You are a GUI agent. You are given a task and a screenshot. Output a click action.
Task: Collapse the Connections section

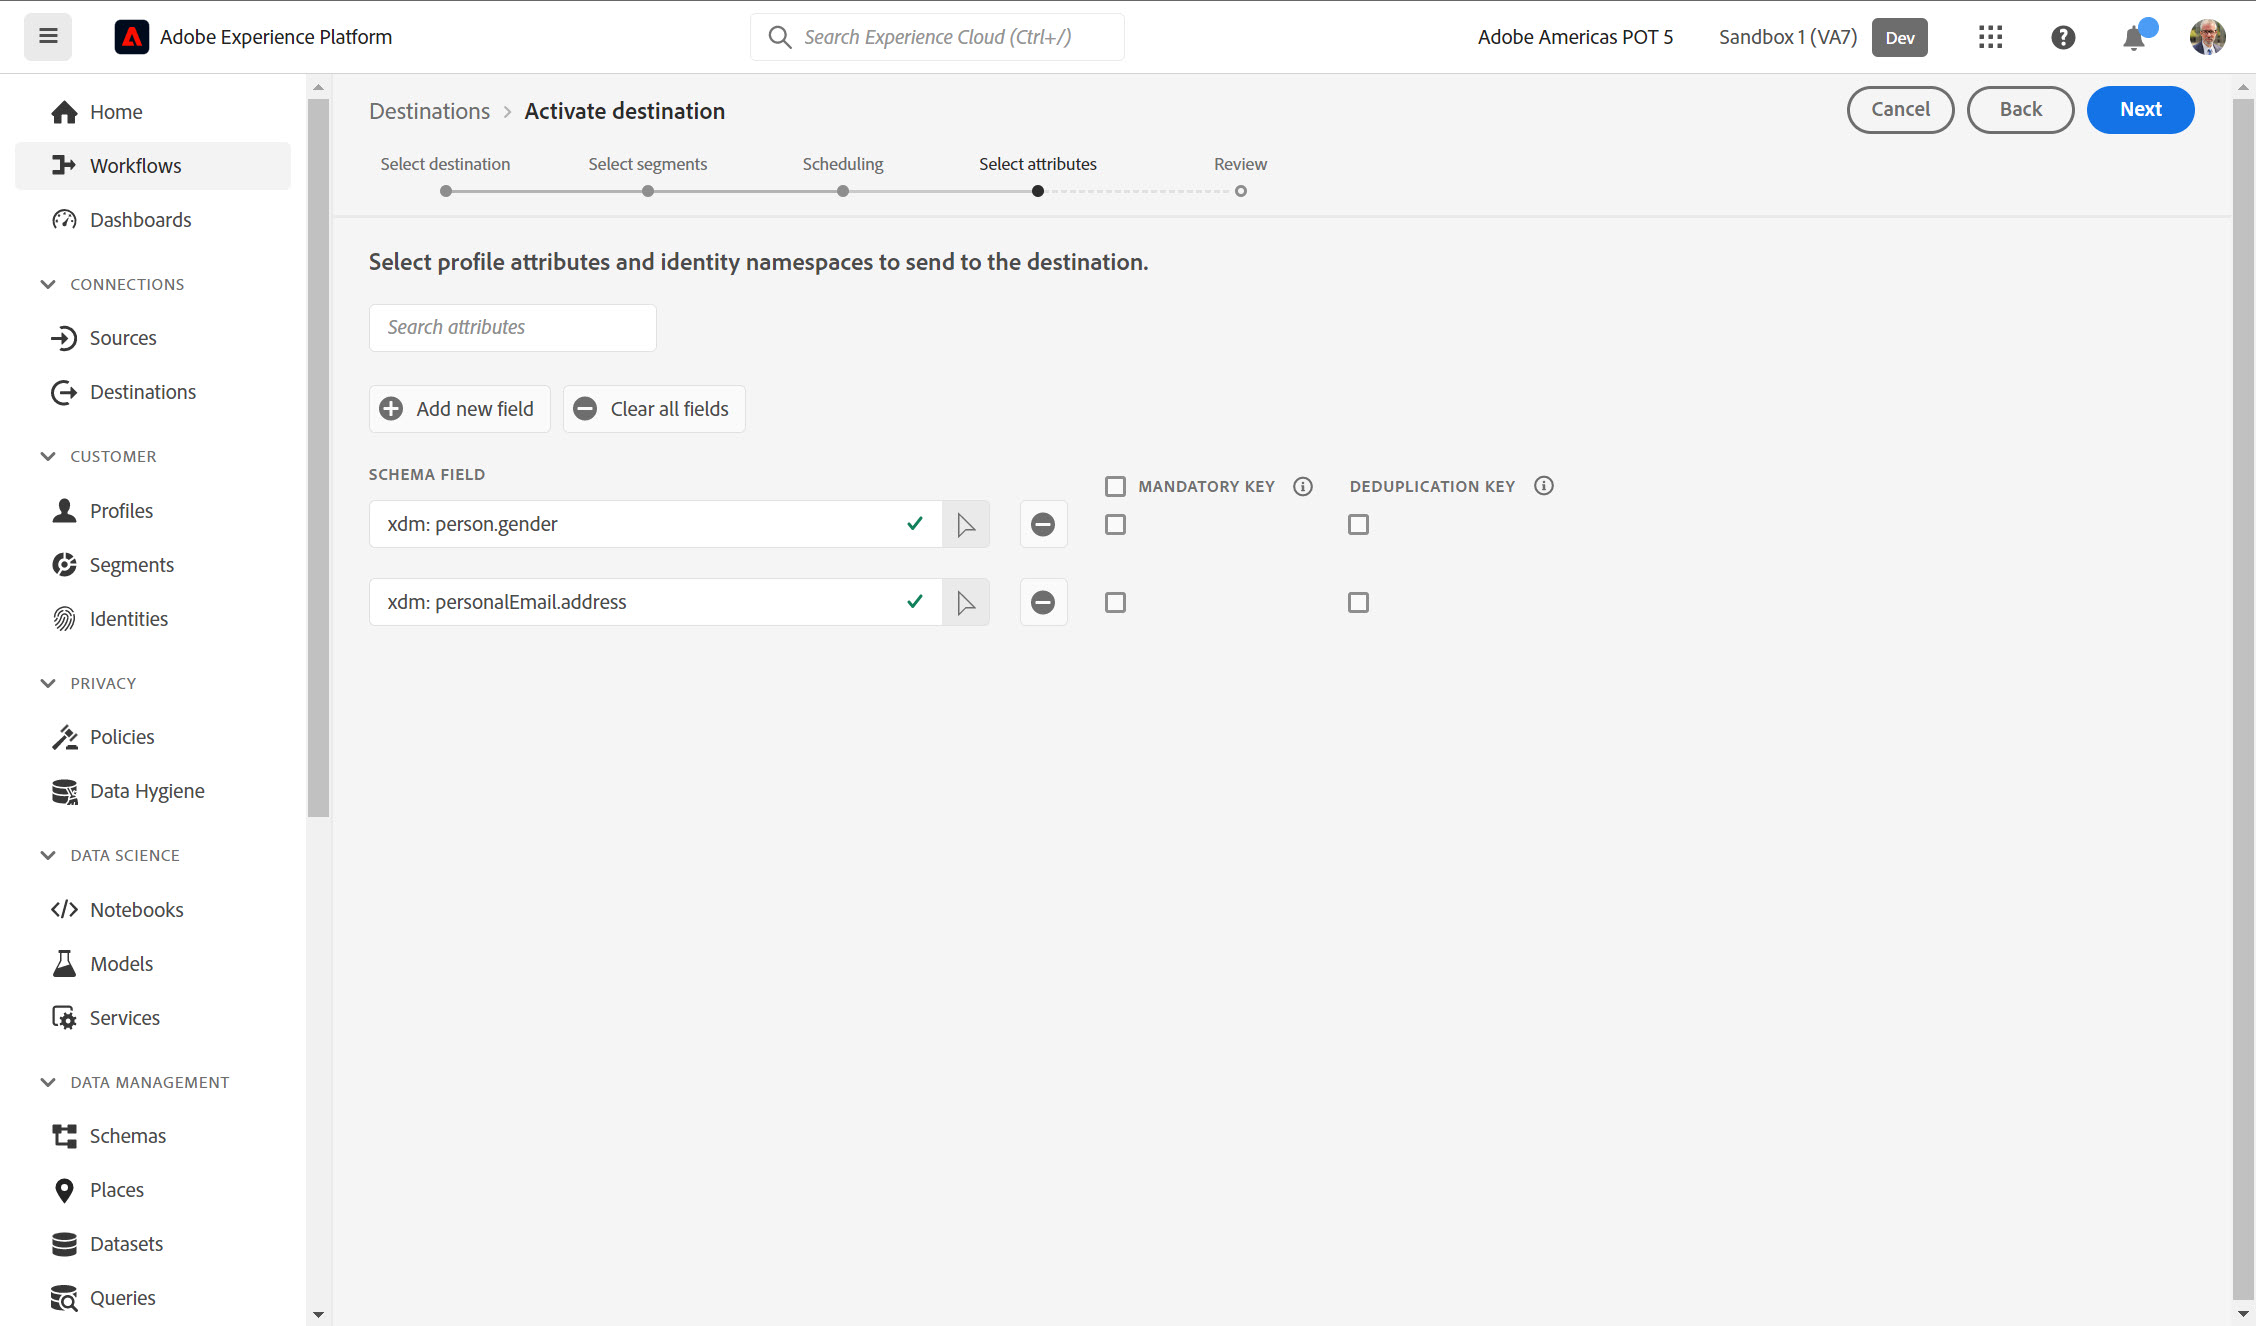coord(48,284)
